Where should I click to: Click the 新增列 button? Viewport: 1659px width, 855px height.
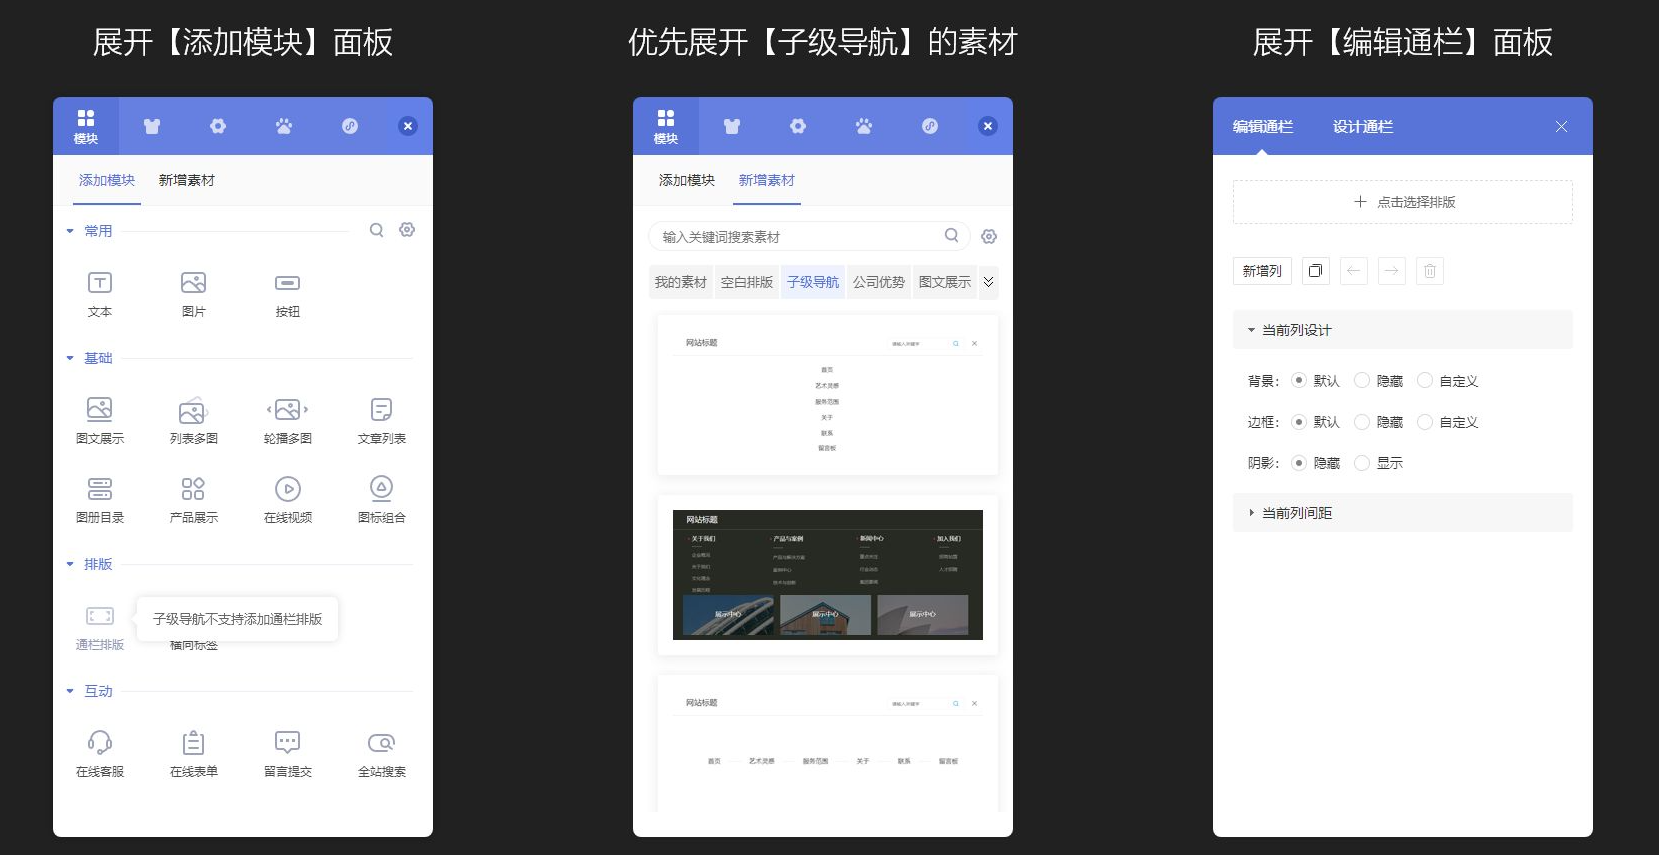1262,271
